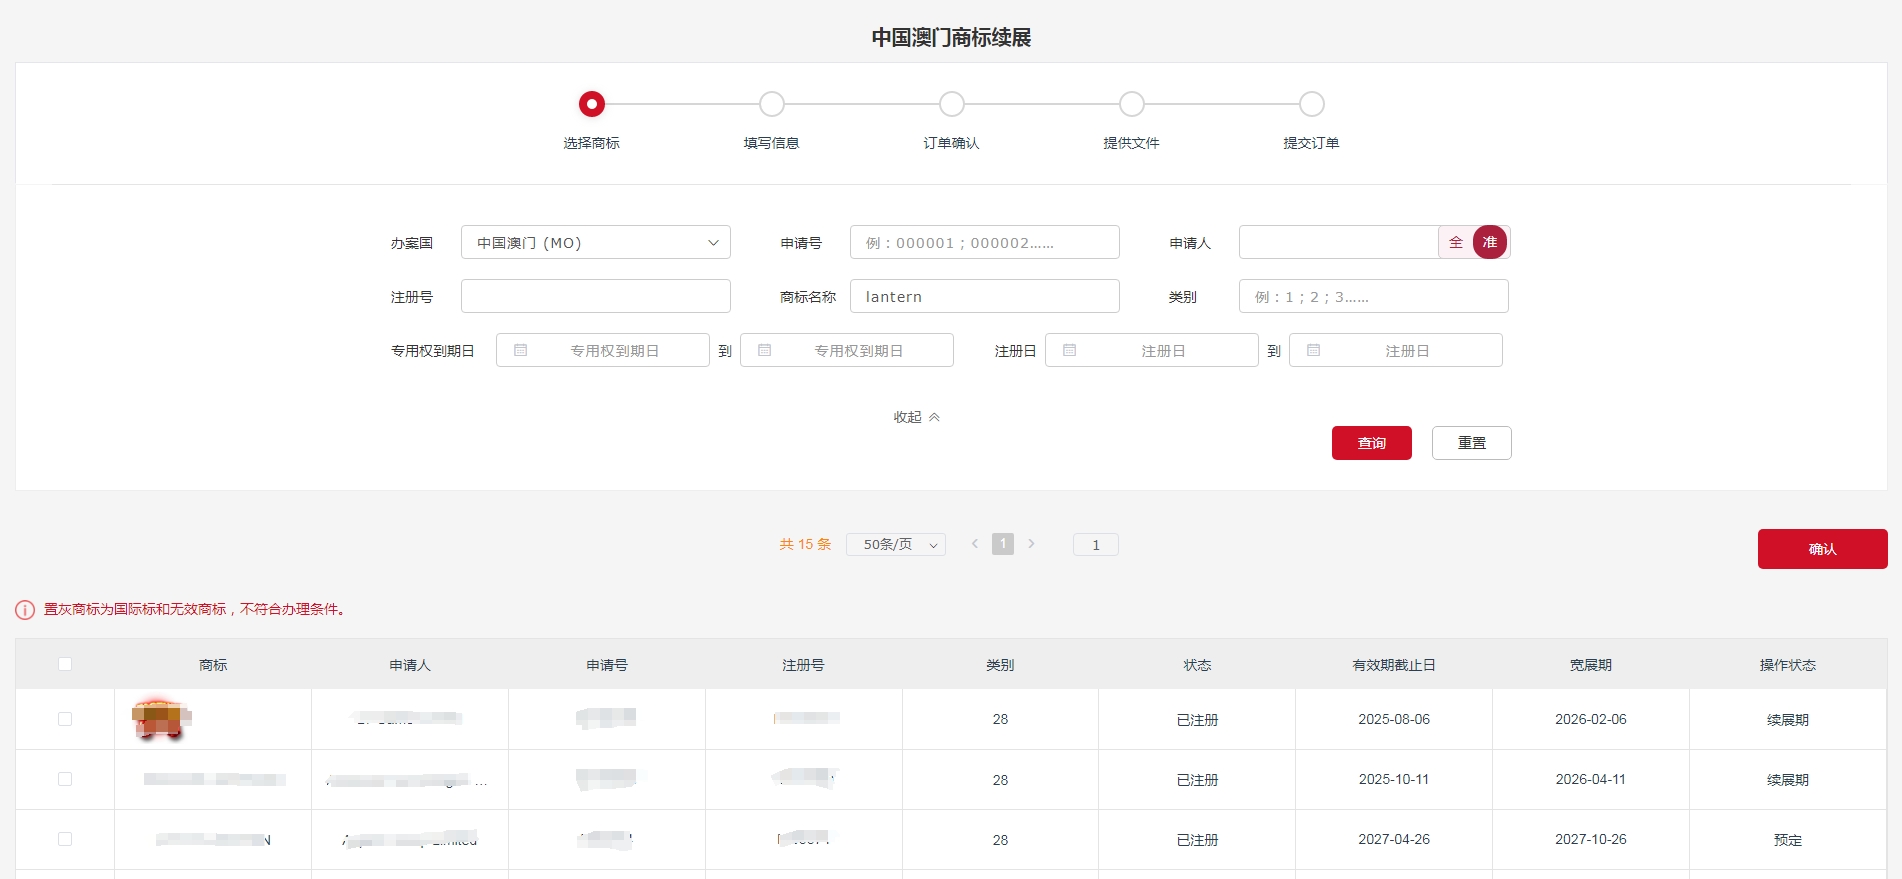Screen dimensions: 1902x879
Task: Click the 查询 search button
Action: (x=1372, y=443)
